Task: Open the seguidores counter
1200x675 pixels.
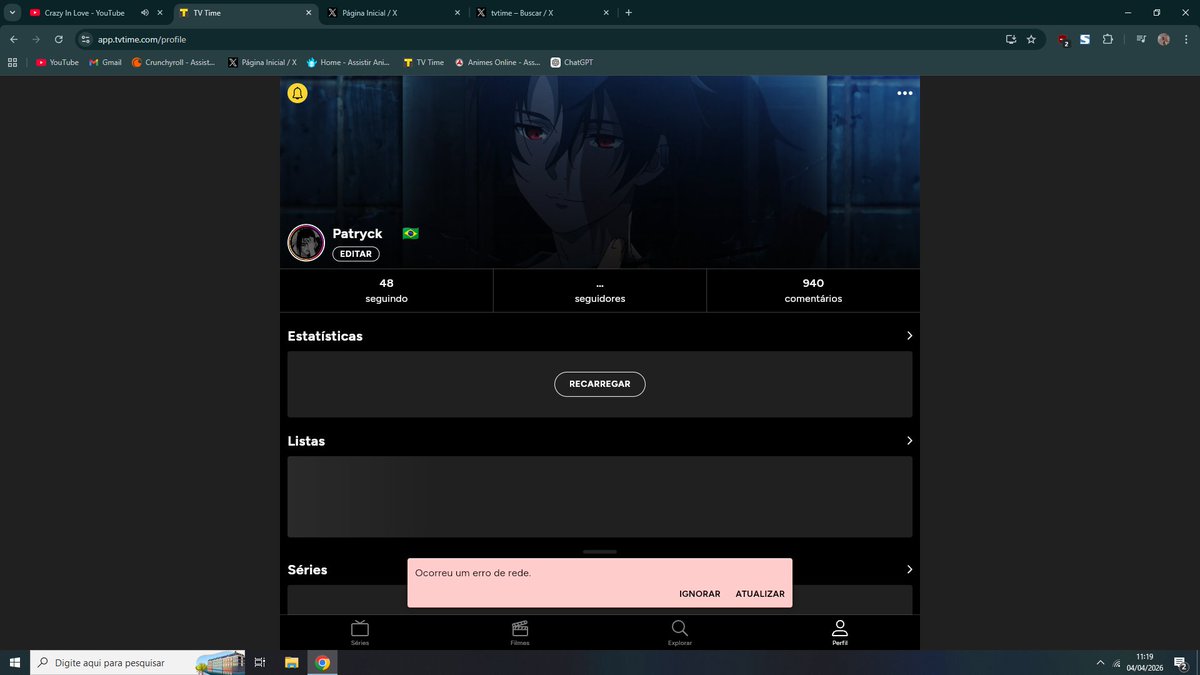Action: 600,290
